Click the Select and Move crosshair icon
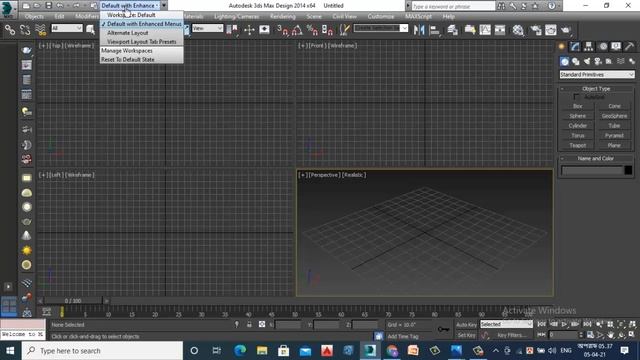Viewport: 640px width, 360px height. tap(249, 30)
